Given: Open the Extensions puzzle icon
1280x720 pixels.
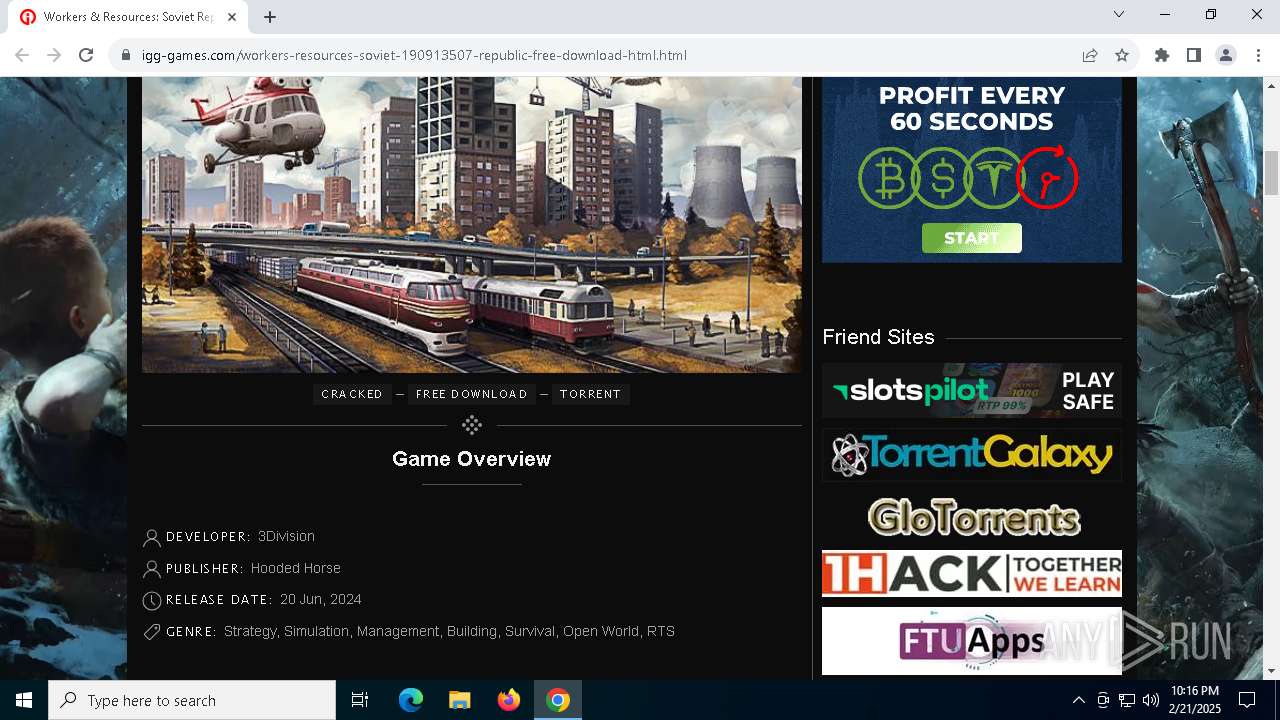Looking at the screenshot, I should (1162, 55).
